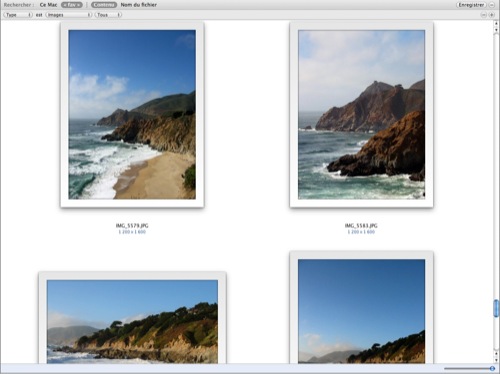This screenshot has width=500, height=374.
Task: Select the IMG_5583.JPG rocky cliffs thumbnail
Action: coord(361,115)
